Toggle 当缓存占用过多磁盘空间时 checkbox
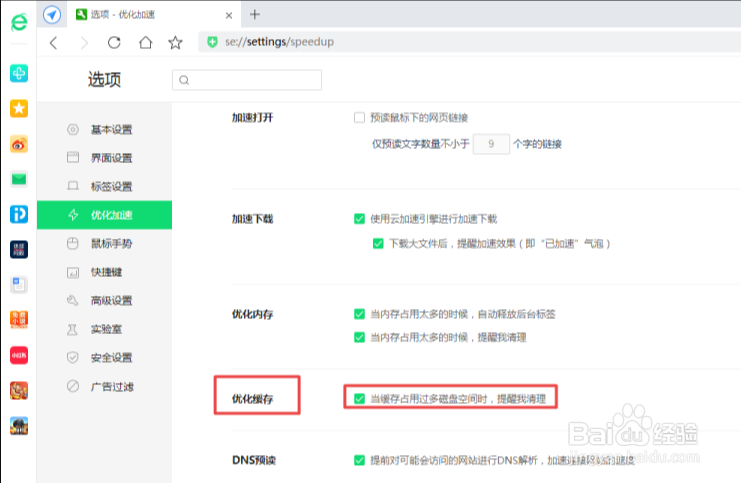Image resolution: width=741 pixels, height=483 pixels. click(x=359, y=398)
